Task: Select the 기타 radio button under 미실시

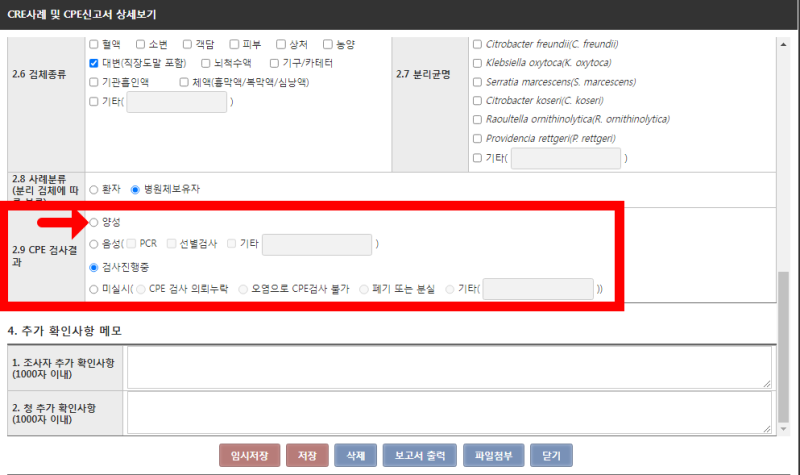Action: [449, 289]
